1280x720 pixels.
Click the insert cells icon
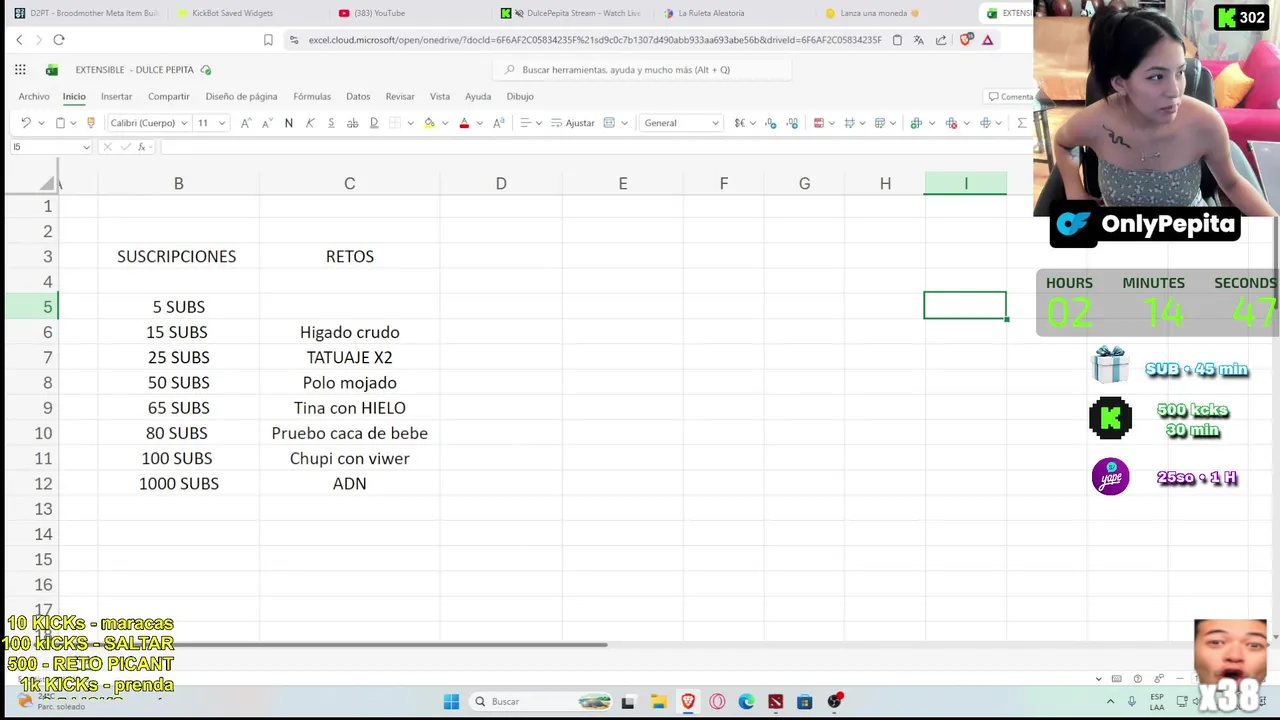(916, 123)
